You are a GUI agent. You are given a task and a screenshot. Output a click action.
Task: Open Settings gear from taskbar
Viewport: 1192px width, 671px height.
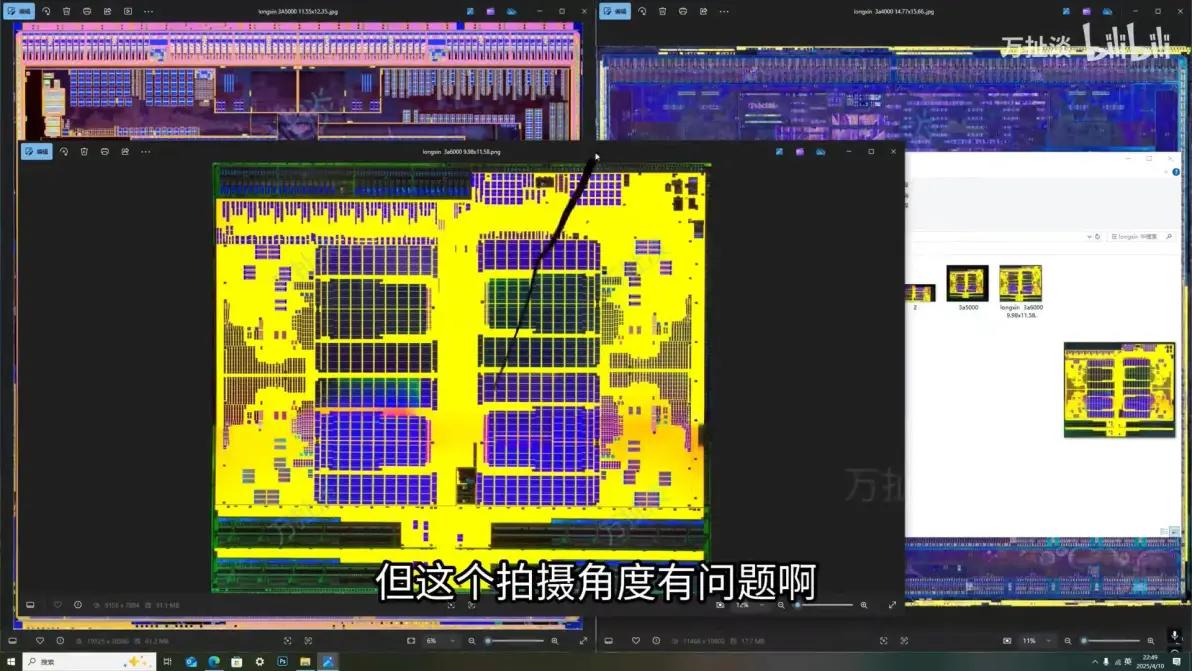259,662
